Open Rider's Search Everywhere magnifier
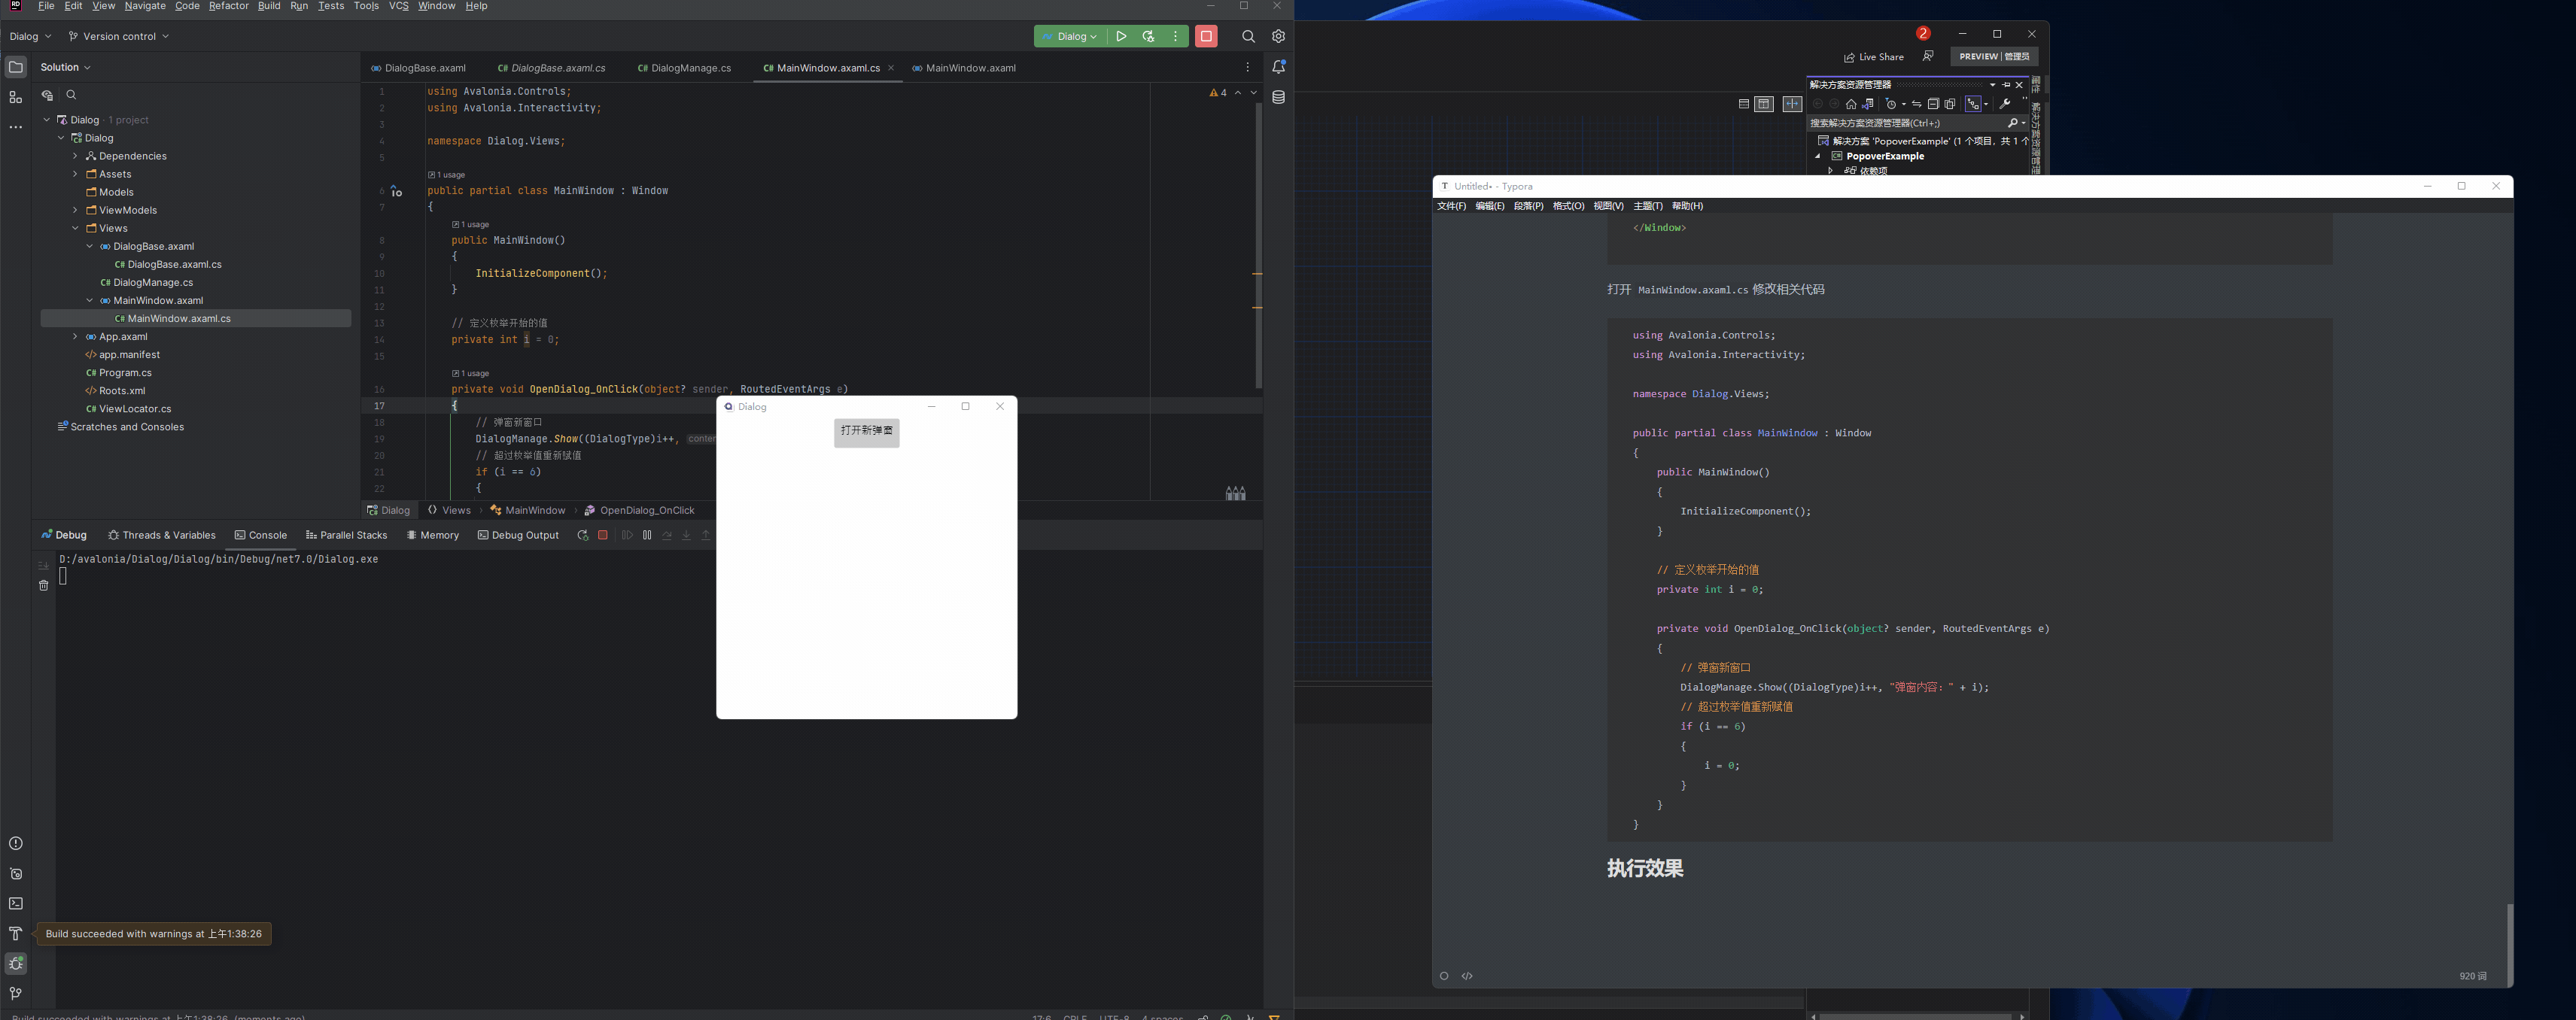 tap(1248, 36)
